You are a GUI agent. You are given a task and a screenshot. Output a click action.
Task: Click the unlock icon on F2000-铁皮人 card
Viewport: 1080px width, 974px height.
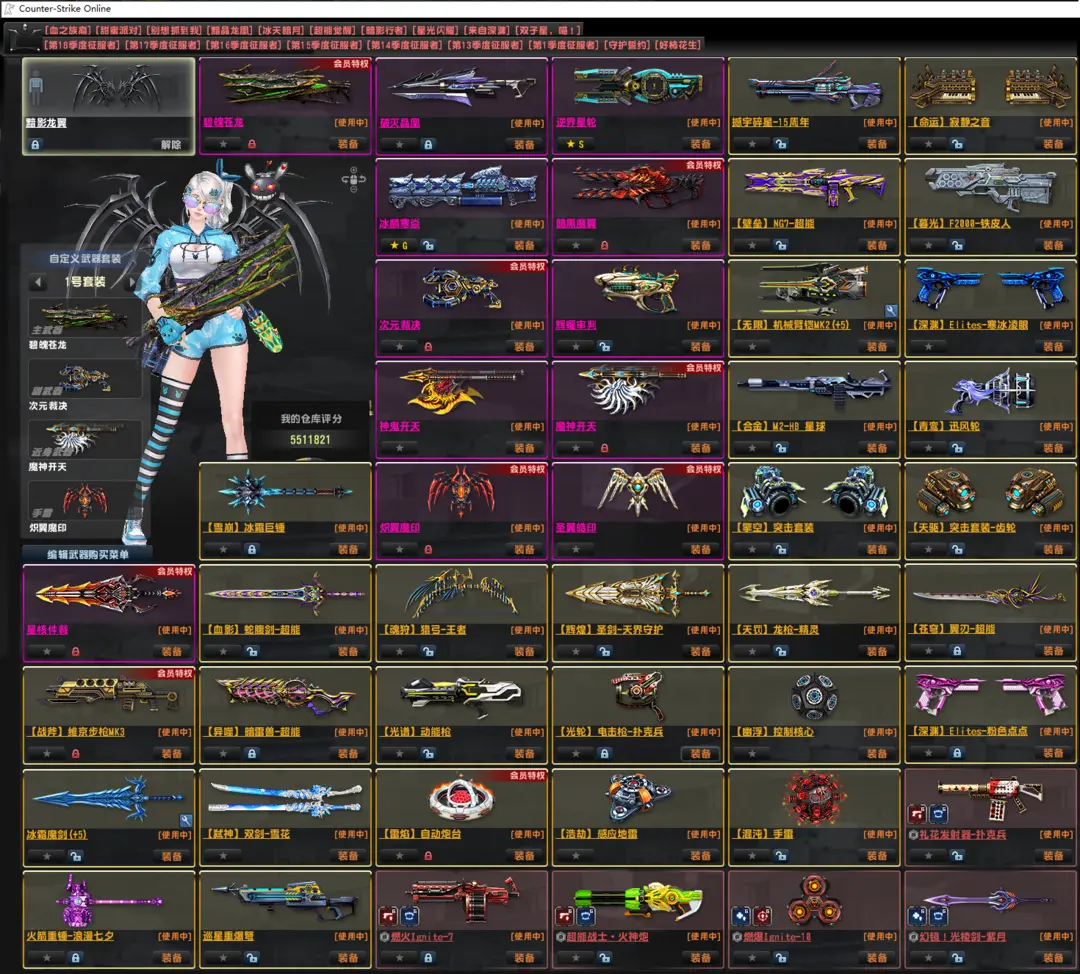[957, 245]
